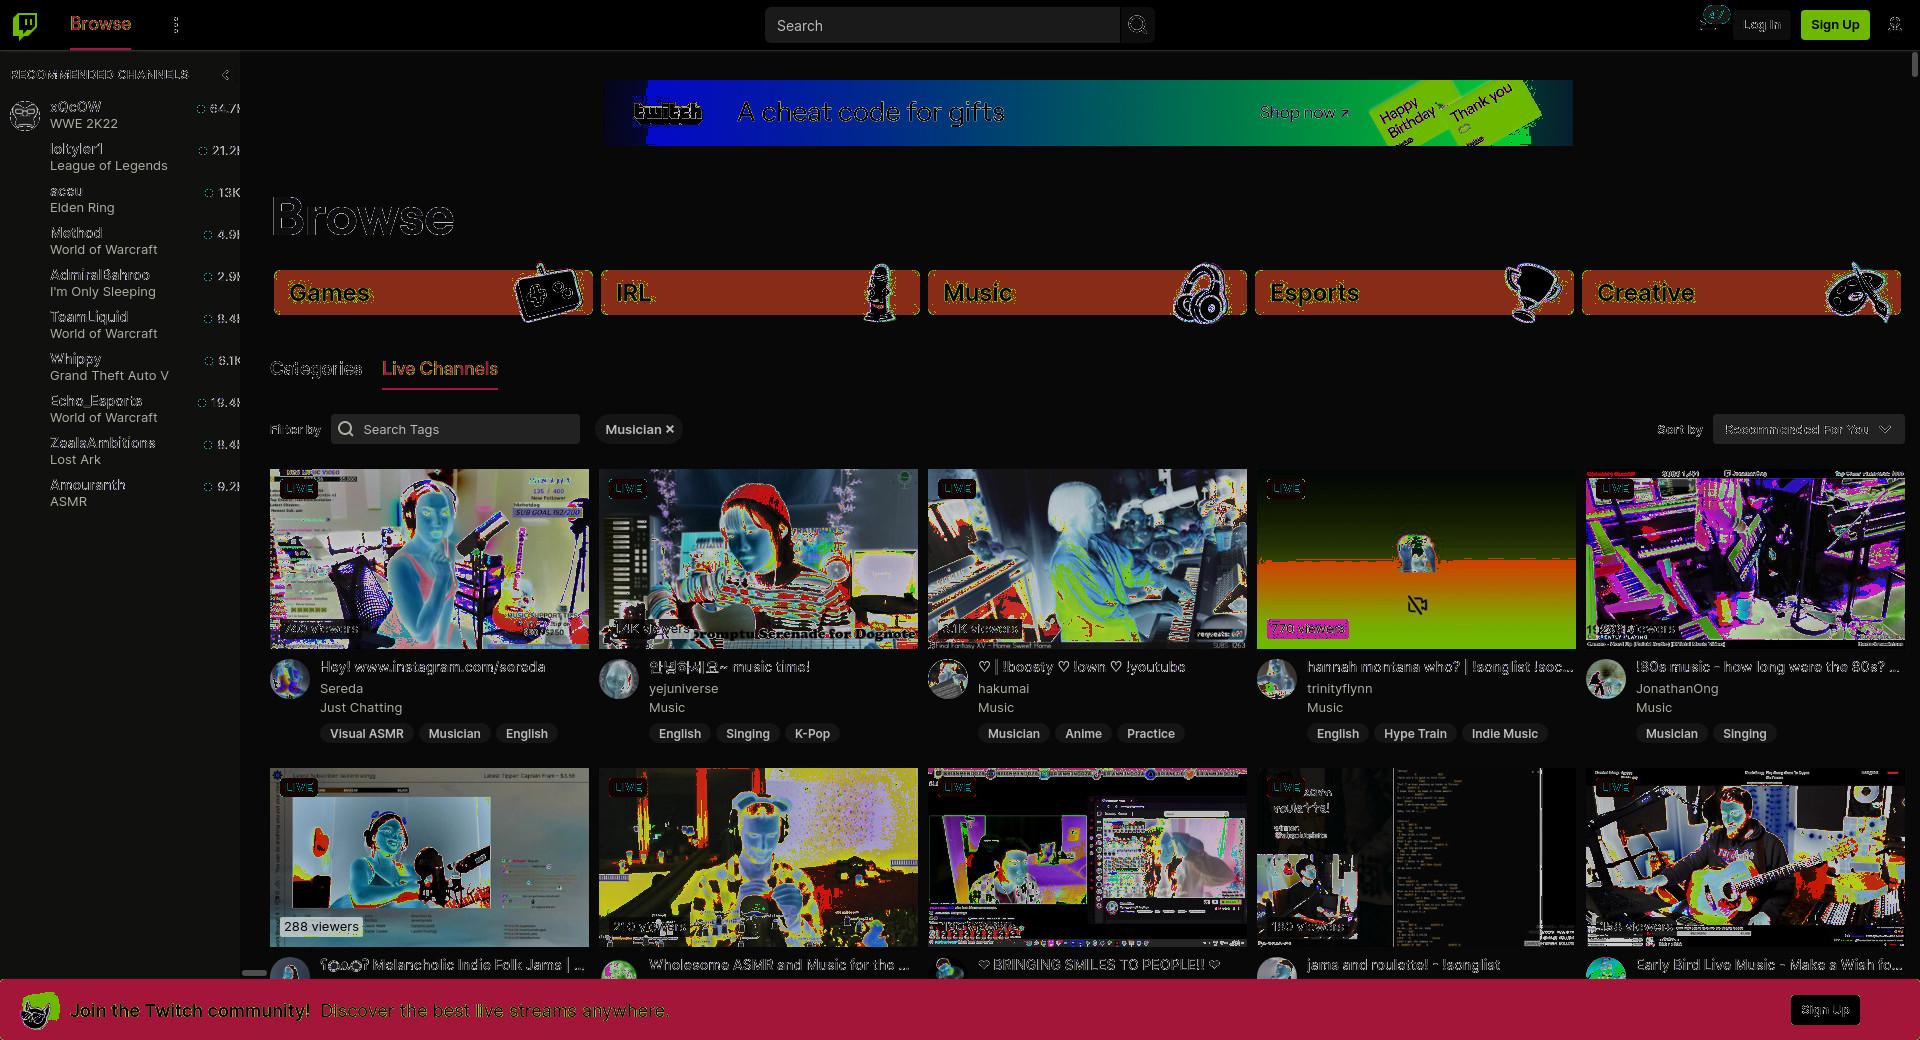Click Sereda's avatar icon

coord(290,679)
